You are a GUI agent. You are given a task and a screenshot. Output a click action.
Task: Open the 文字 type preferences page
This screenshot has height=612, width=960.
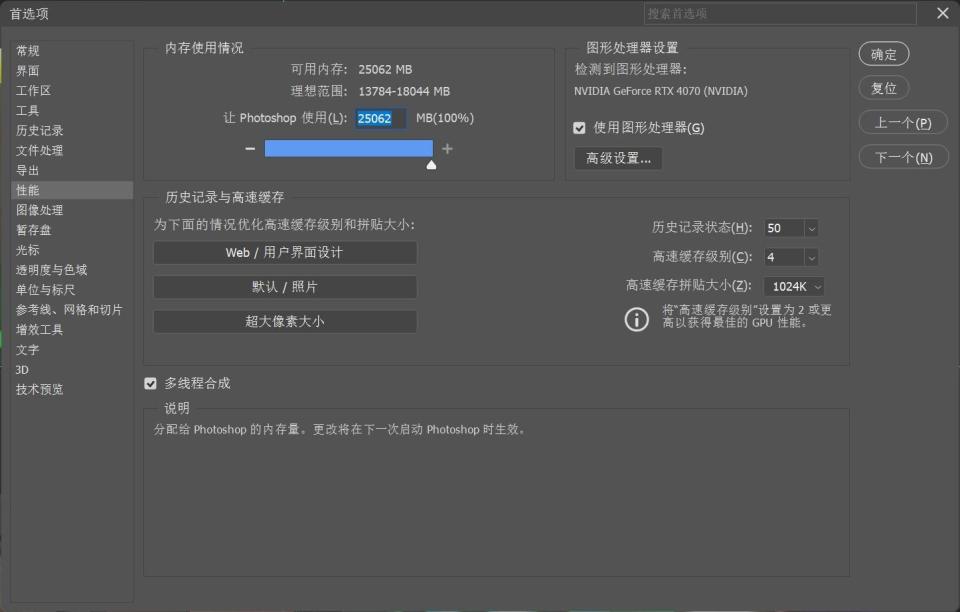28,350
